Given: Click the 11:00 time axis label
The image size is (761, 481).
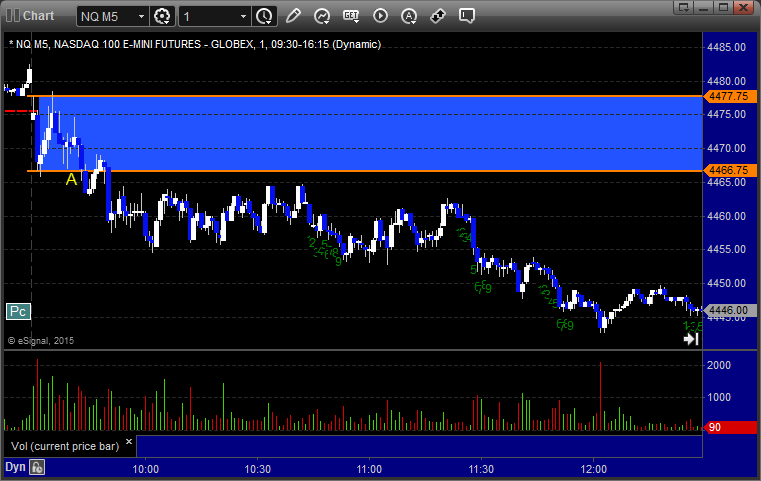Looking at the screenshot, I should pos(369,469).
